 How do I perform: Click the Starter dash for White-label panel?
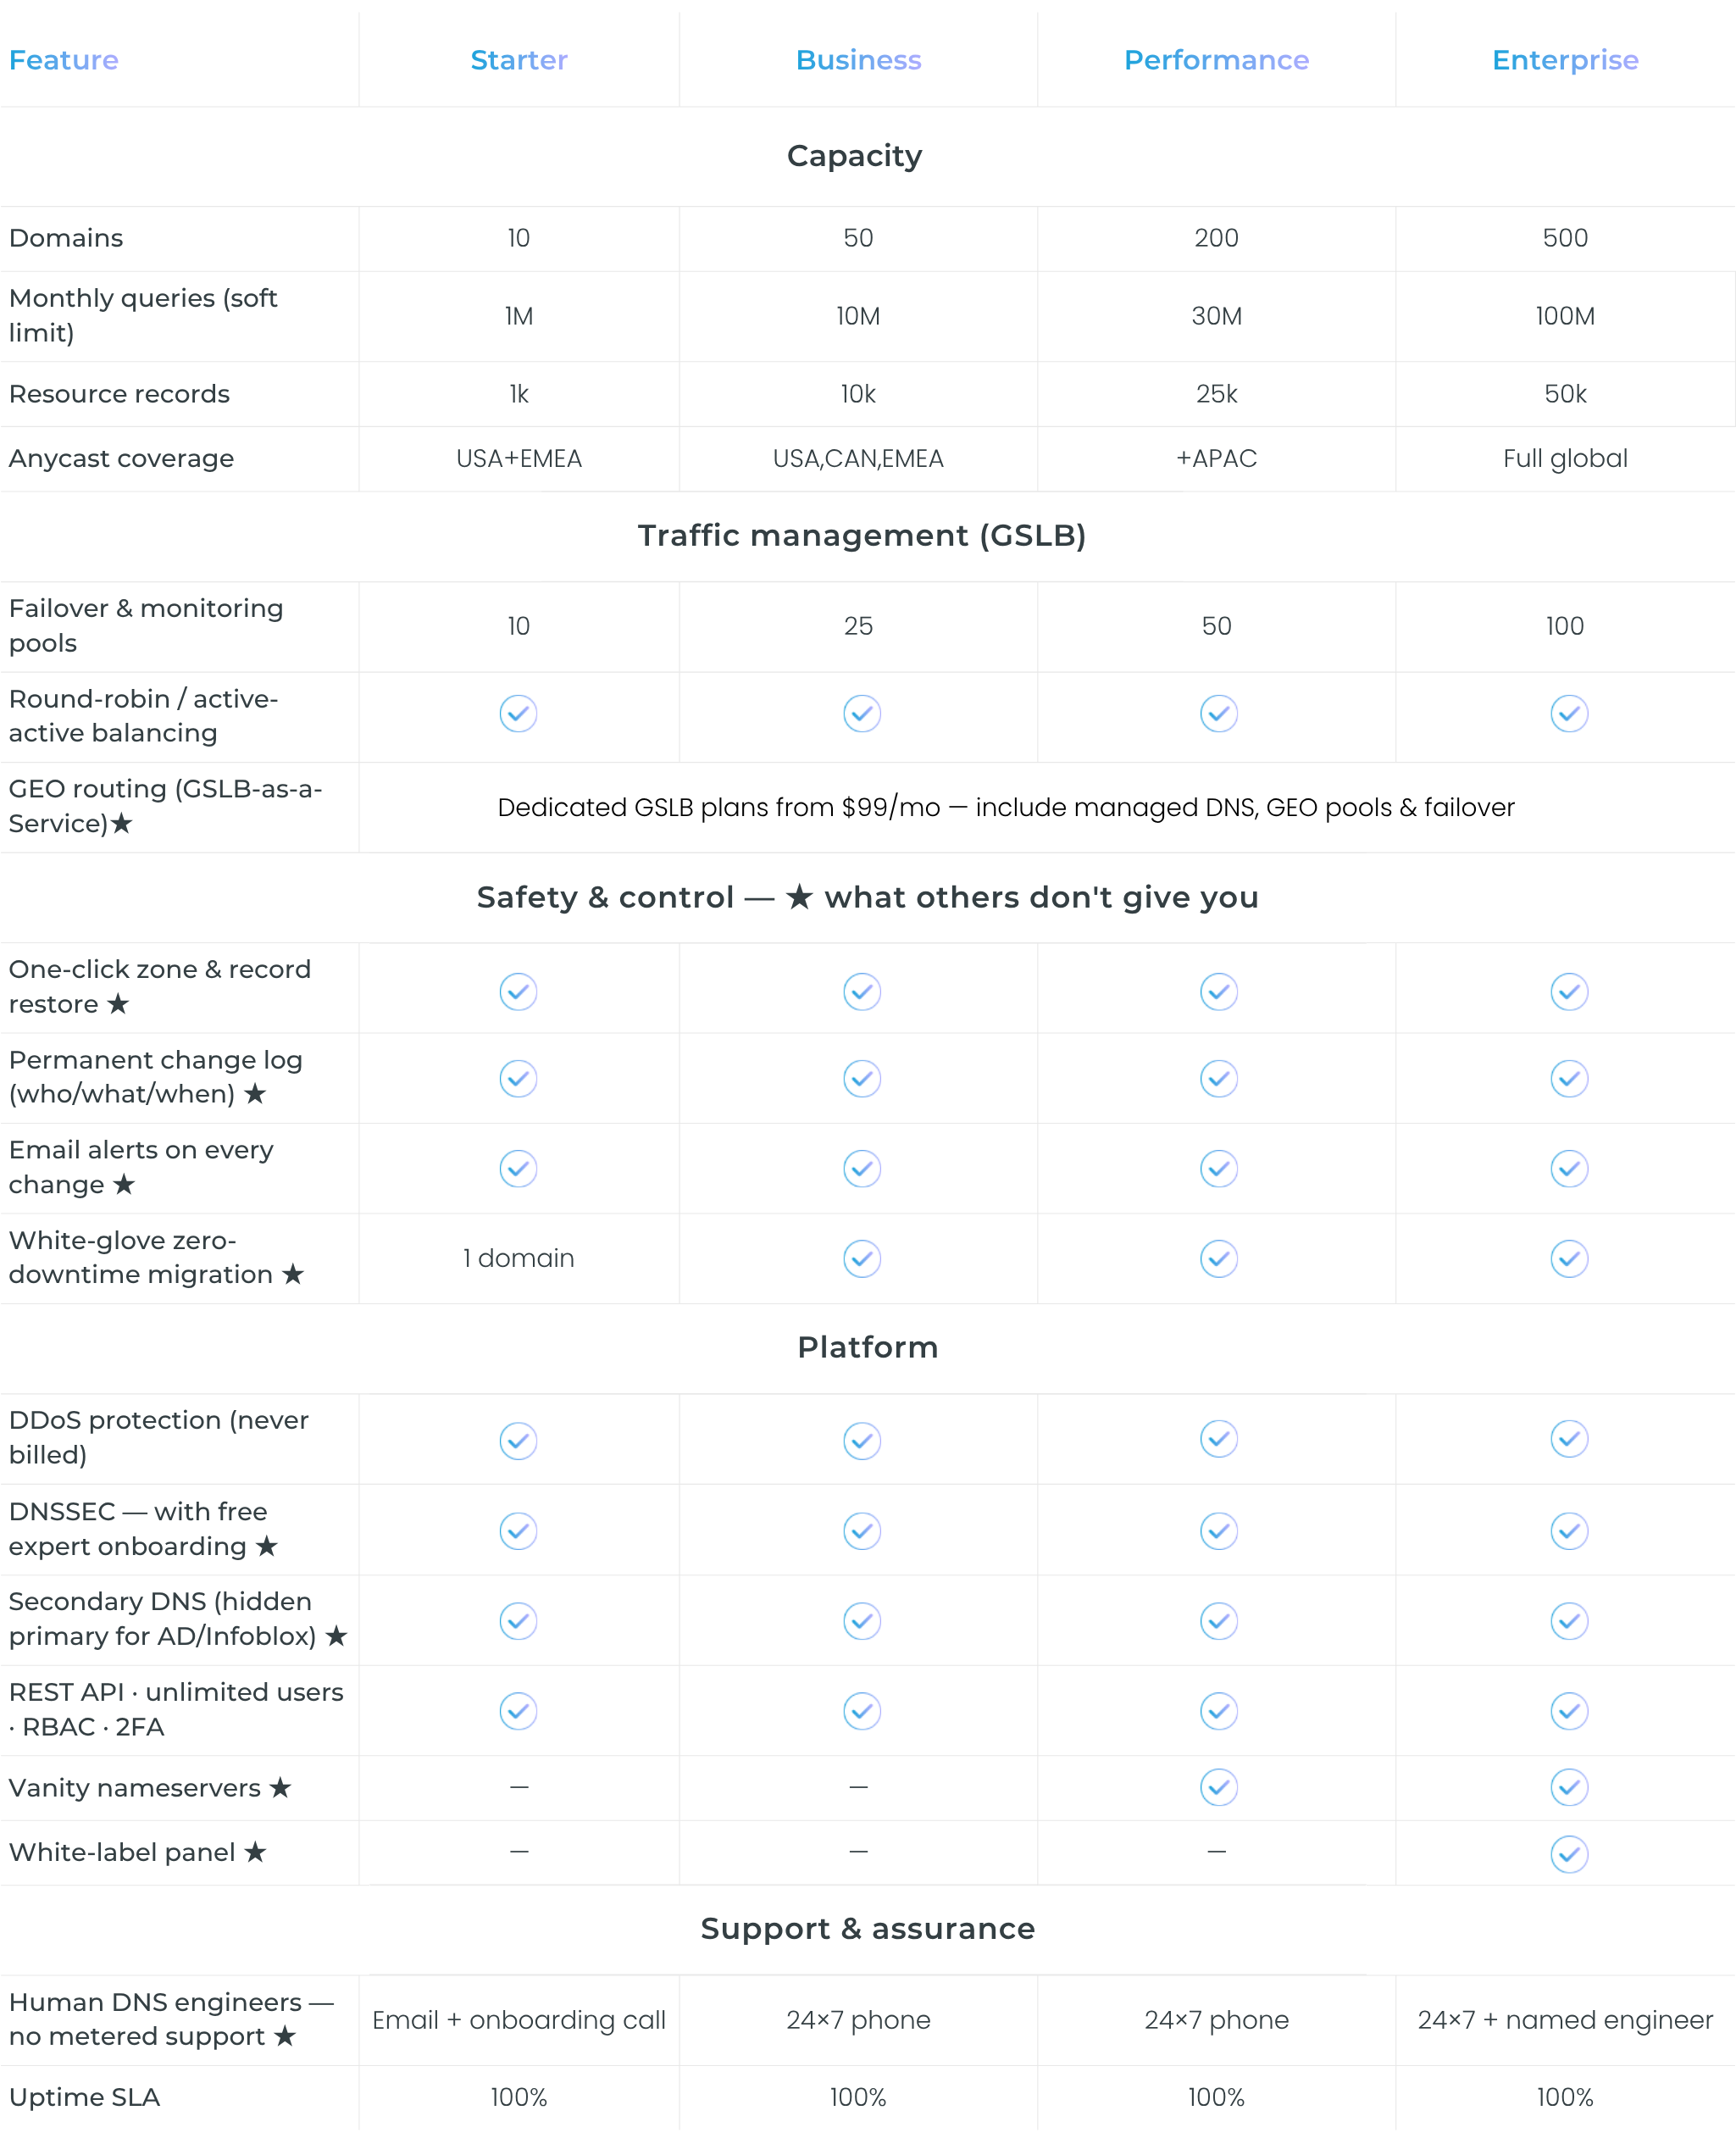(519, 1852)
